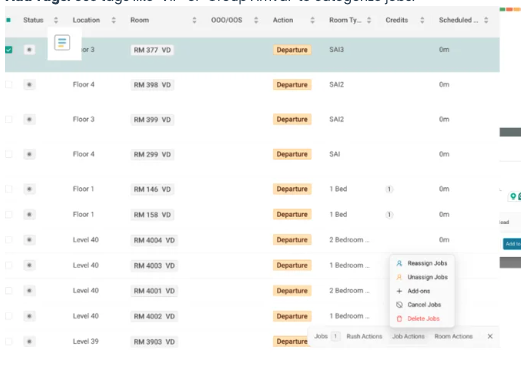
Task: Click the Reassign Jobs person icon
Action: [x=399, y=263]
